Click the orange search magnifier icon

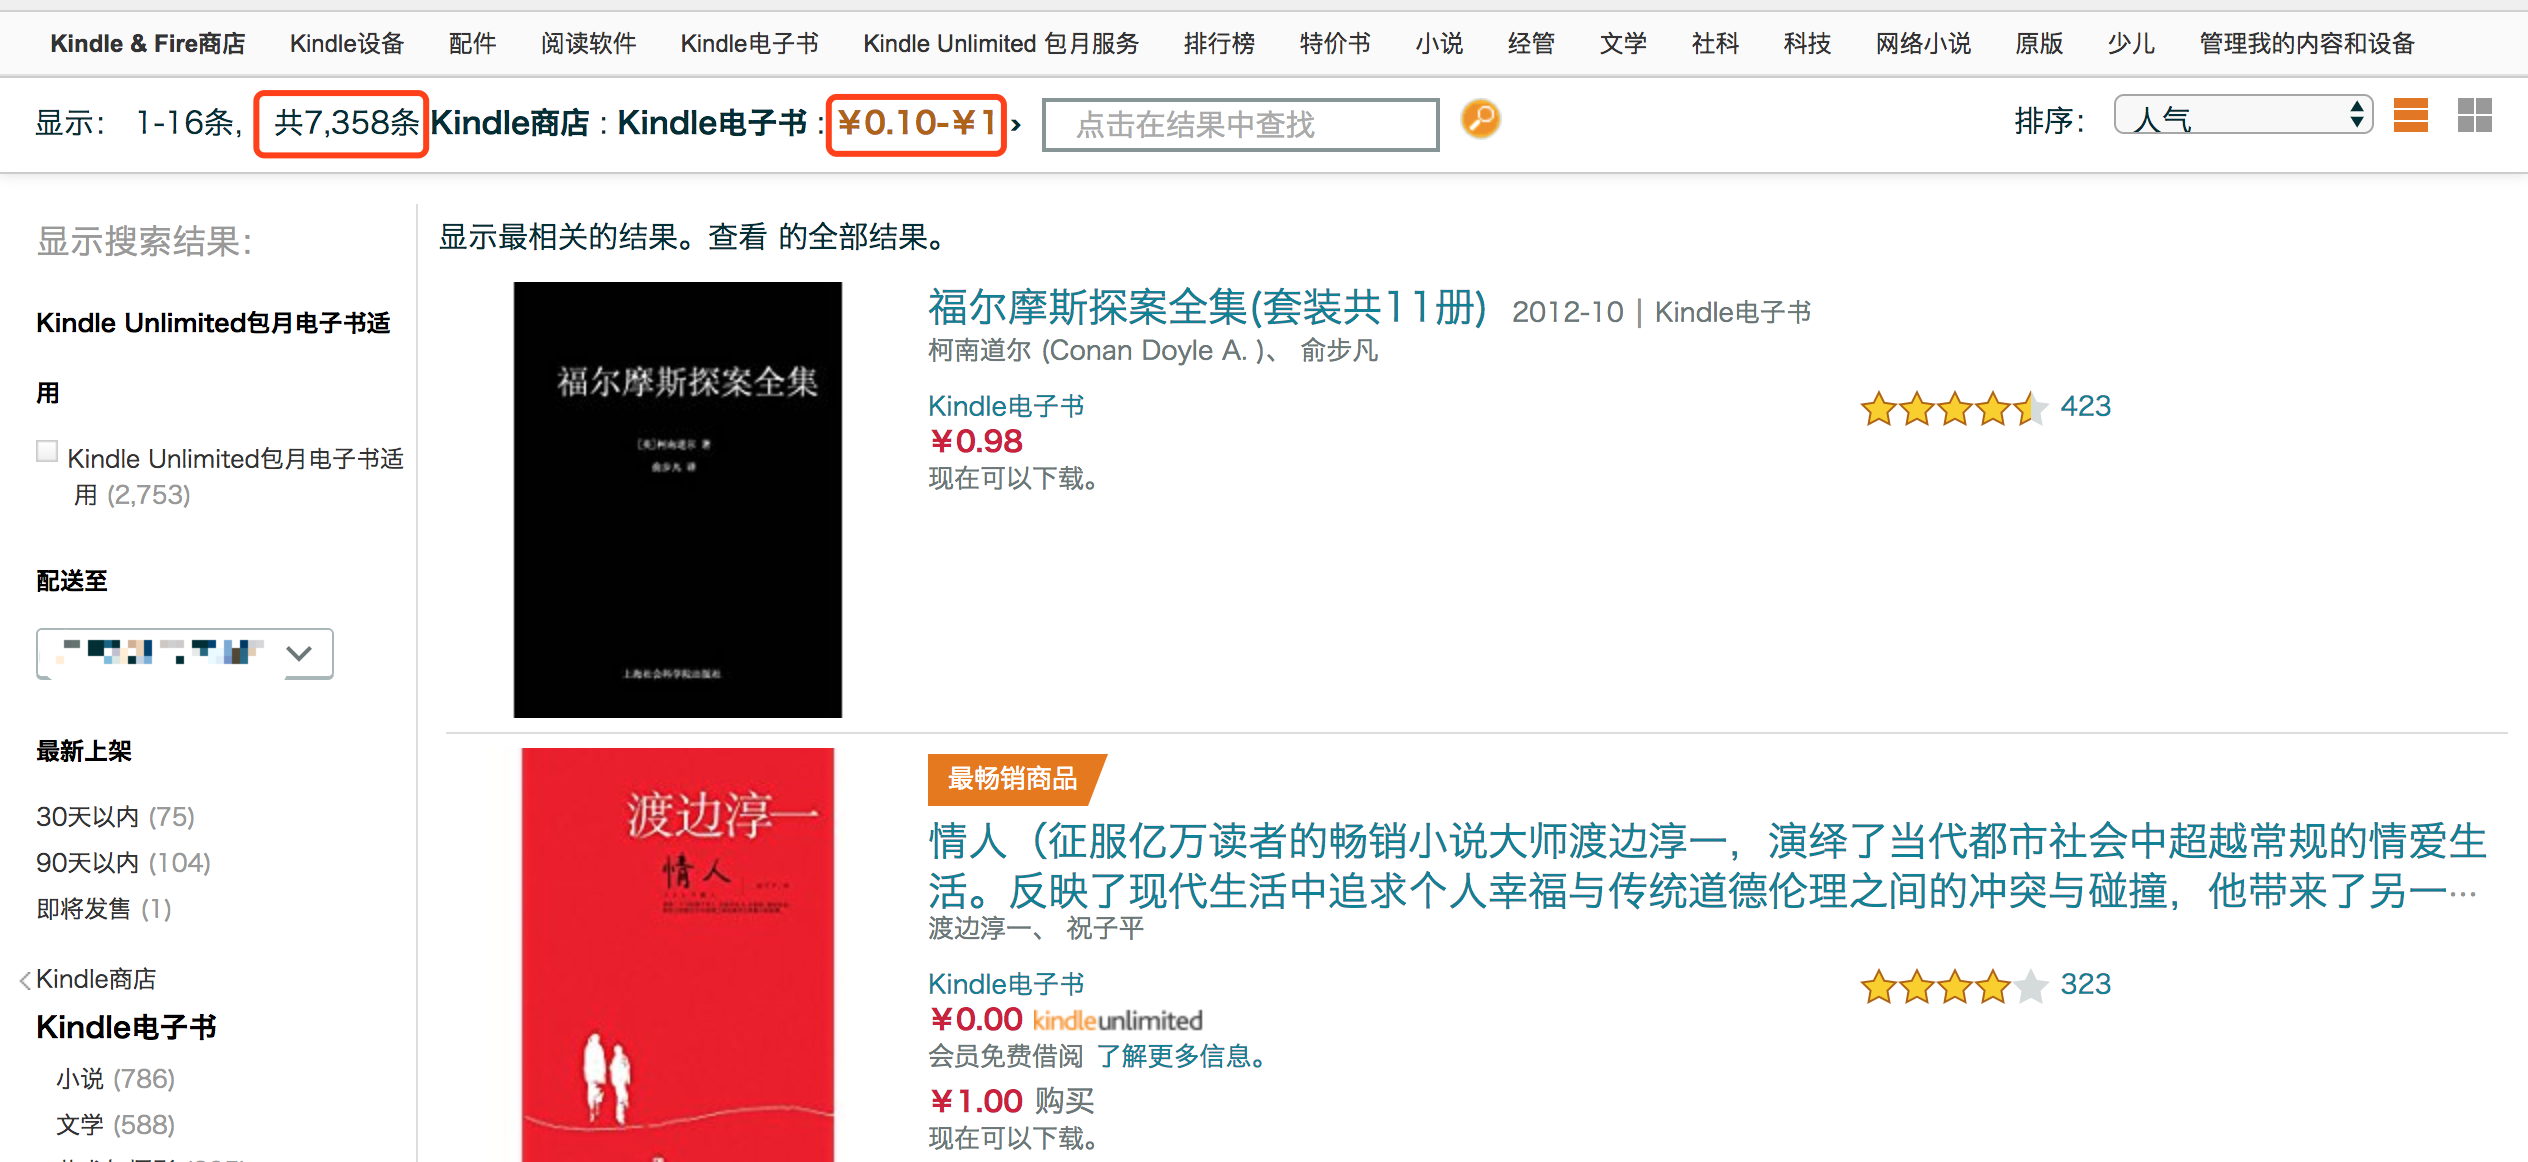1480,119
